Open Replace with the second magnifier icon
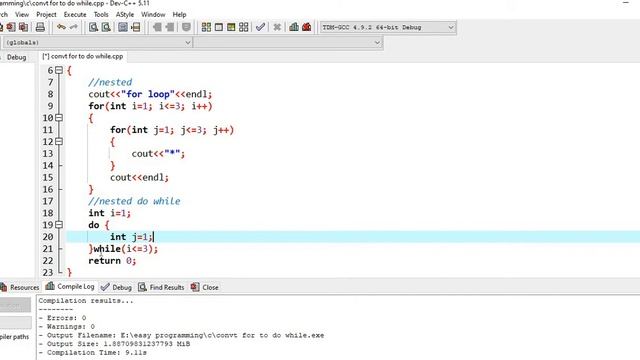The height and width of the screenshot is (360, 640). [x=106, y=27]
